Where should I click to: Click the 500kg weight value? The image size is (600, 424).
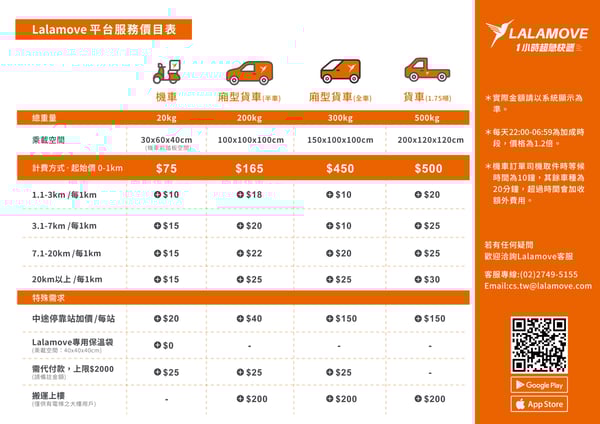(x=427, y=118)
